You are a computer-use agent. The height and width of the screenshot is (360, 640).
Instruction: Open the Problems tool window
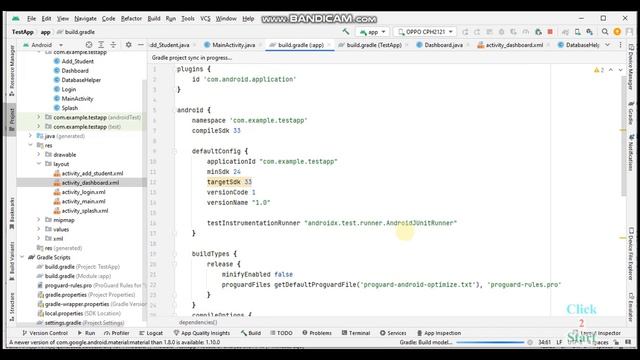pos(317,333)
